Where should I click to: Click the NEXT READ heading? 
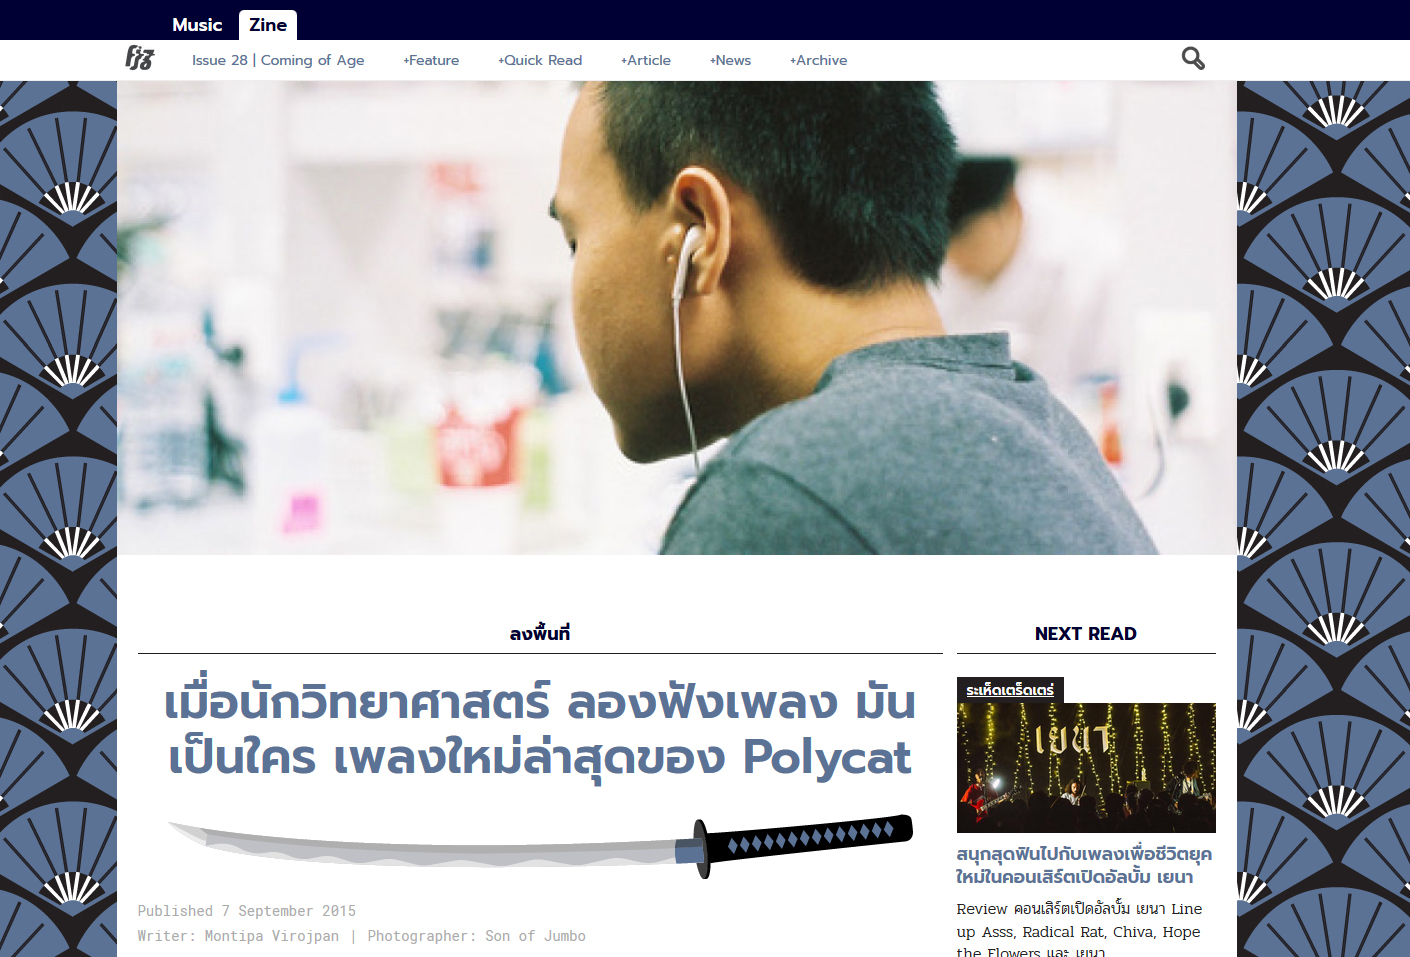(x=1085, y=633)
